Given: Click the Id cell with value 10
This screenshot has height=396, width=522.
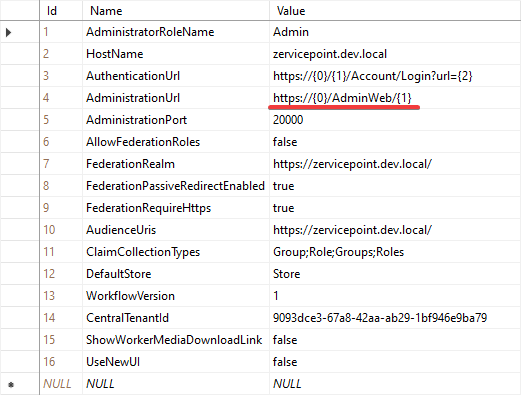Looking at the screenshot, I should [61, 230].
